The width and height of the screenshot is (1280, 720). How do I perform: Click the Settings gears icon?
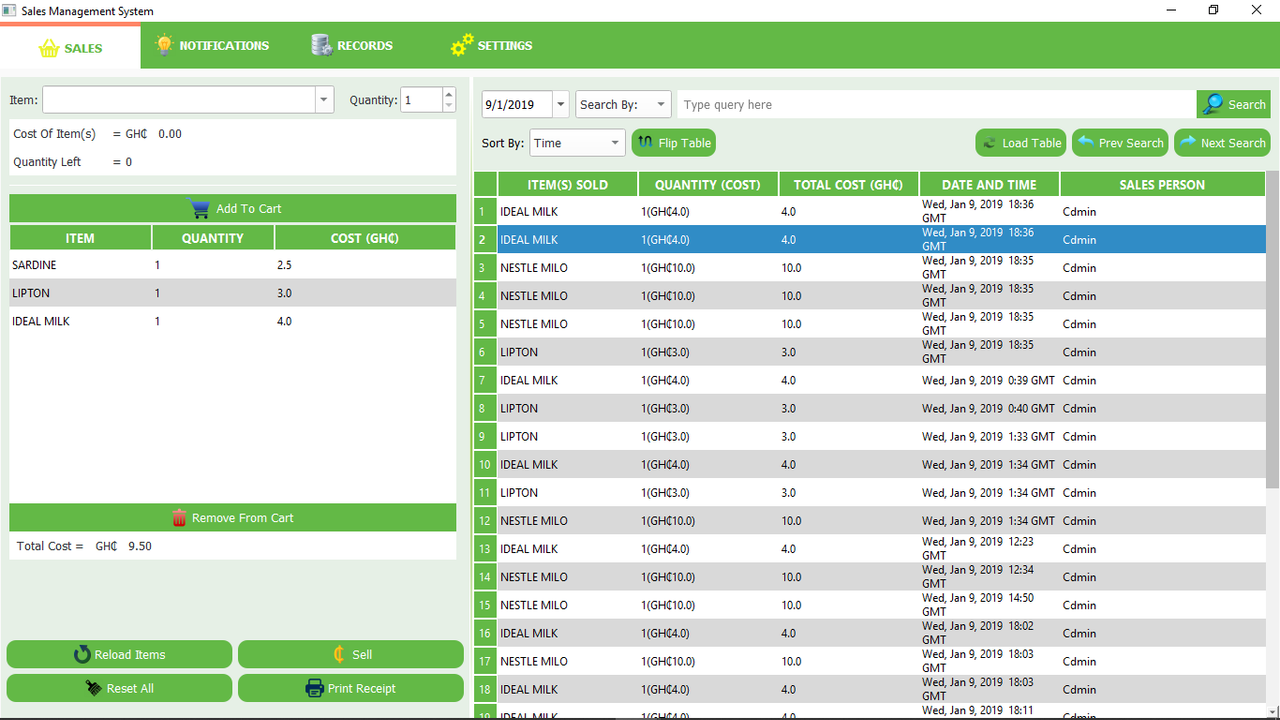pos(462,45)
